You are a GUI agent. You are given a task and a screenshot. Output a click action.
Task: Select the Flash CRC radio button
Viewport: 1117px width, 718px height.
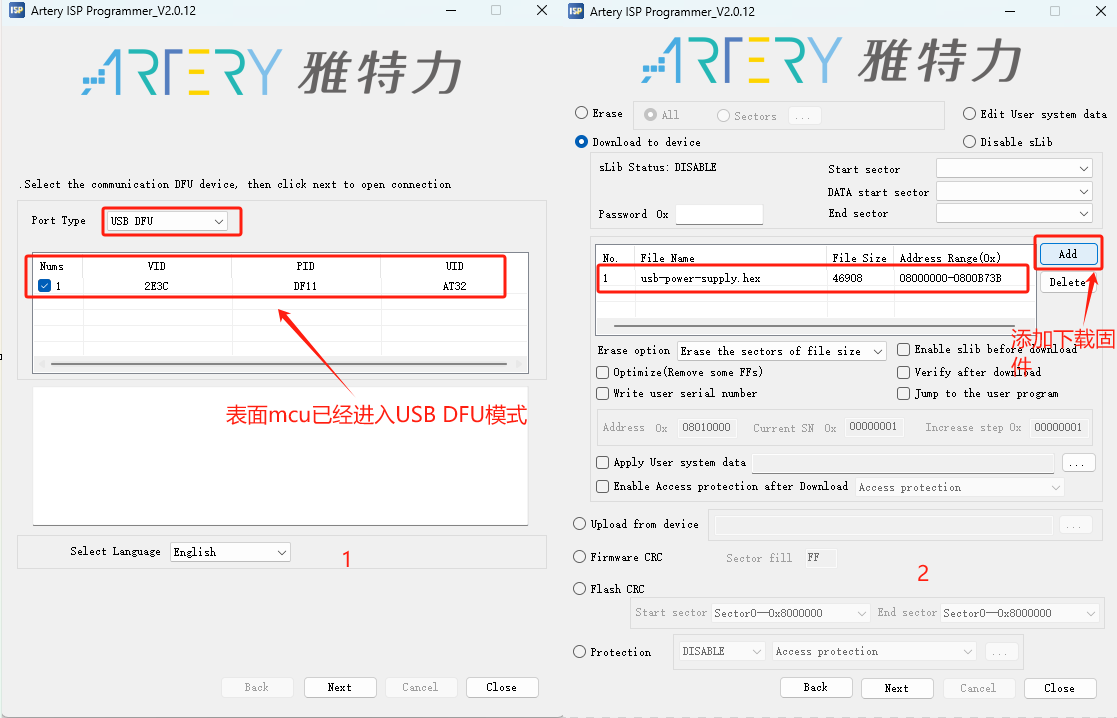pyautogui.click(x=580, y=588)
